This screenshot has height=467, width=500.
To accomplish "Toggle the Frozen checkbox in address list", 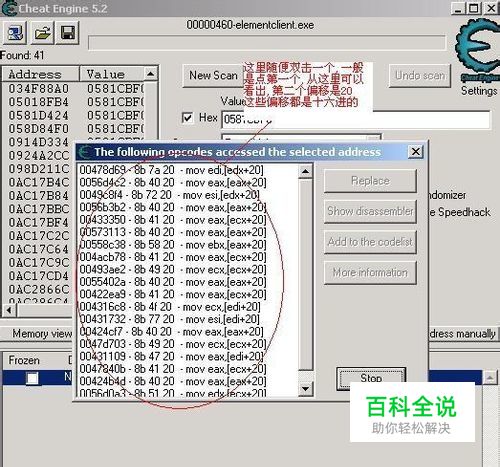I will click(32, 378).
